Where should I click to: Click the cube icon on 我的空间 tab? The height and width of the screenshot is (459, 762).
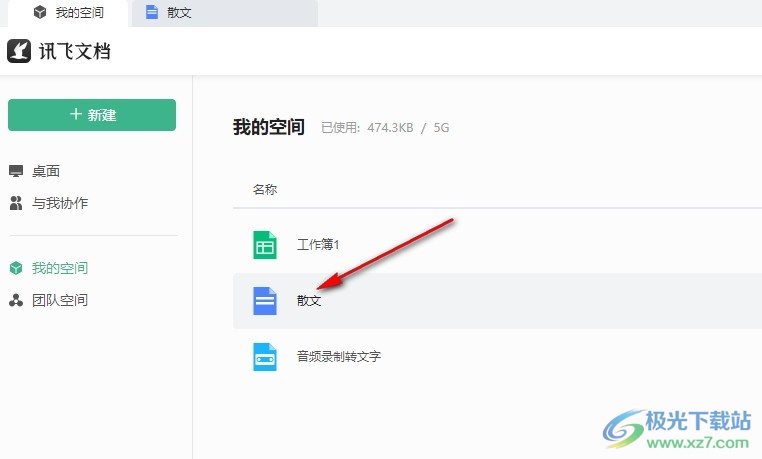click(40, 13)
